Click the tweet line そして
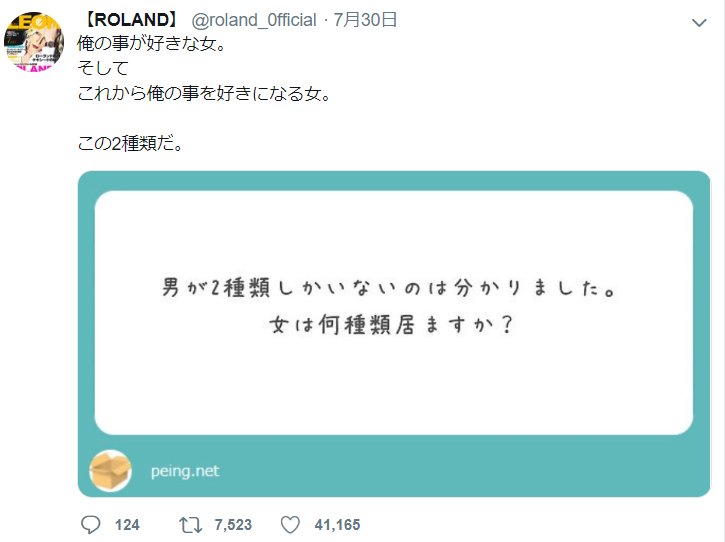Viewport: 725px width, 542px height. (x=103, y=68)
